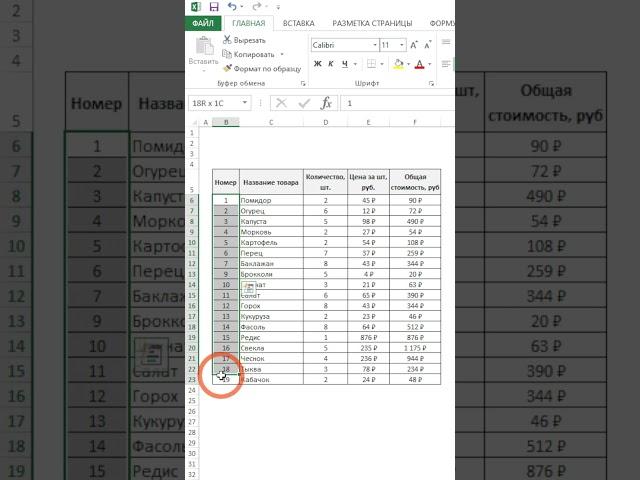Open the ВСТАВКА ribbon tab
The height and width of the screenshot is (480, 640).
pyautogui.click(x=298, y=23)
